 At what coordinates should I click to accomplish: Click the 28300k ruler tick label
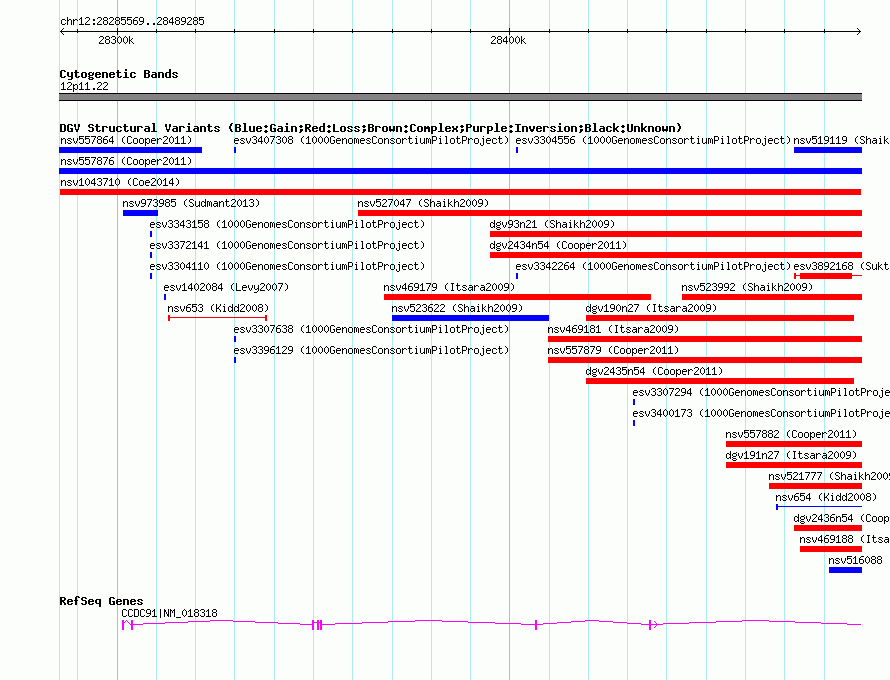click(116, 40)
